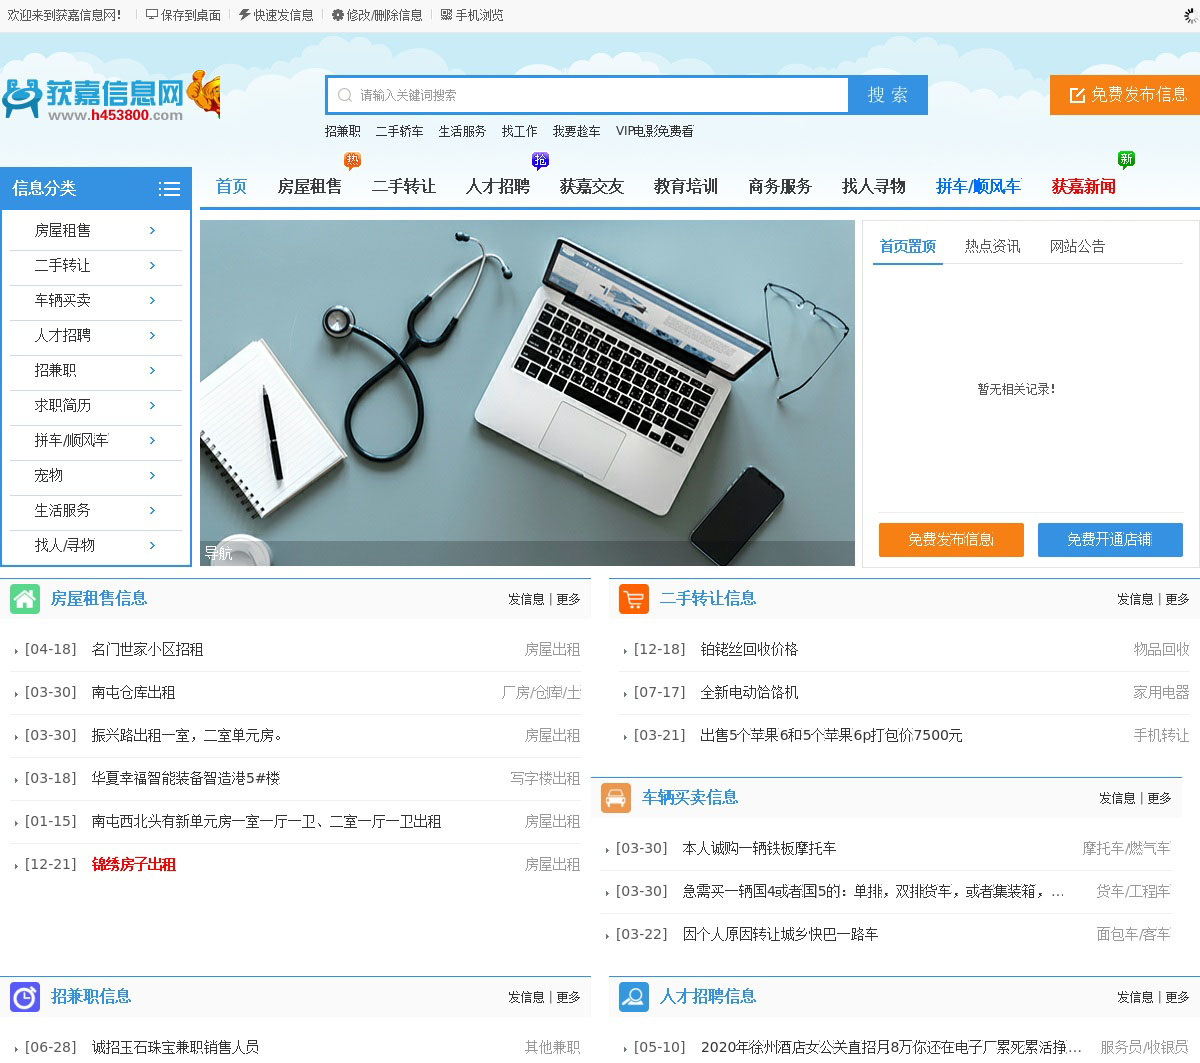Open 手机浏览 in the top bar

pos(472,15)
